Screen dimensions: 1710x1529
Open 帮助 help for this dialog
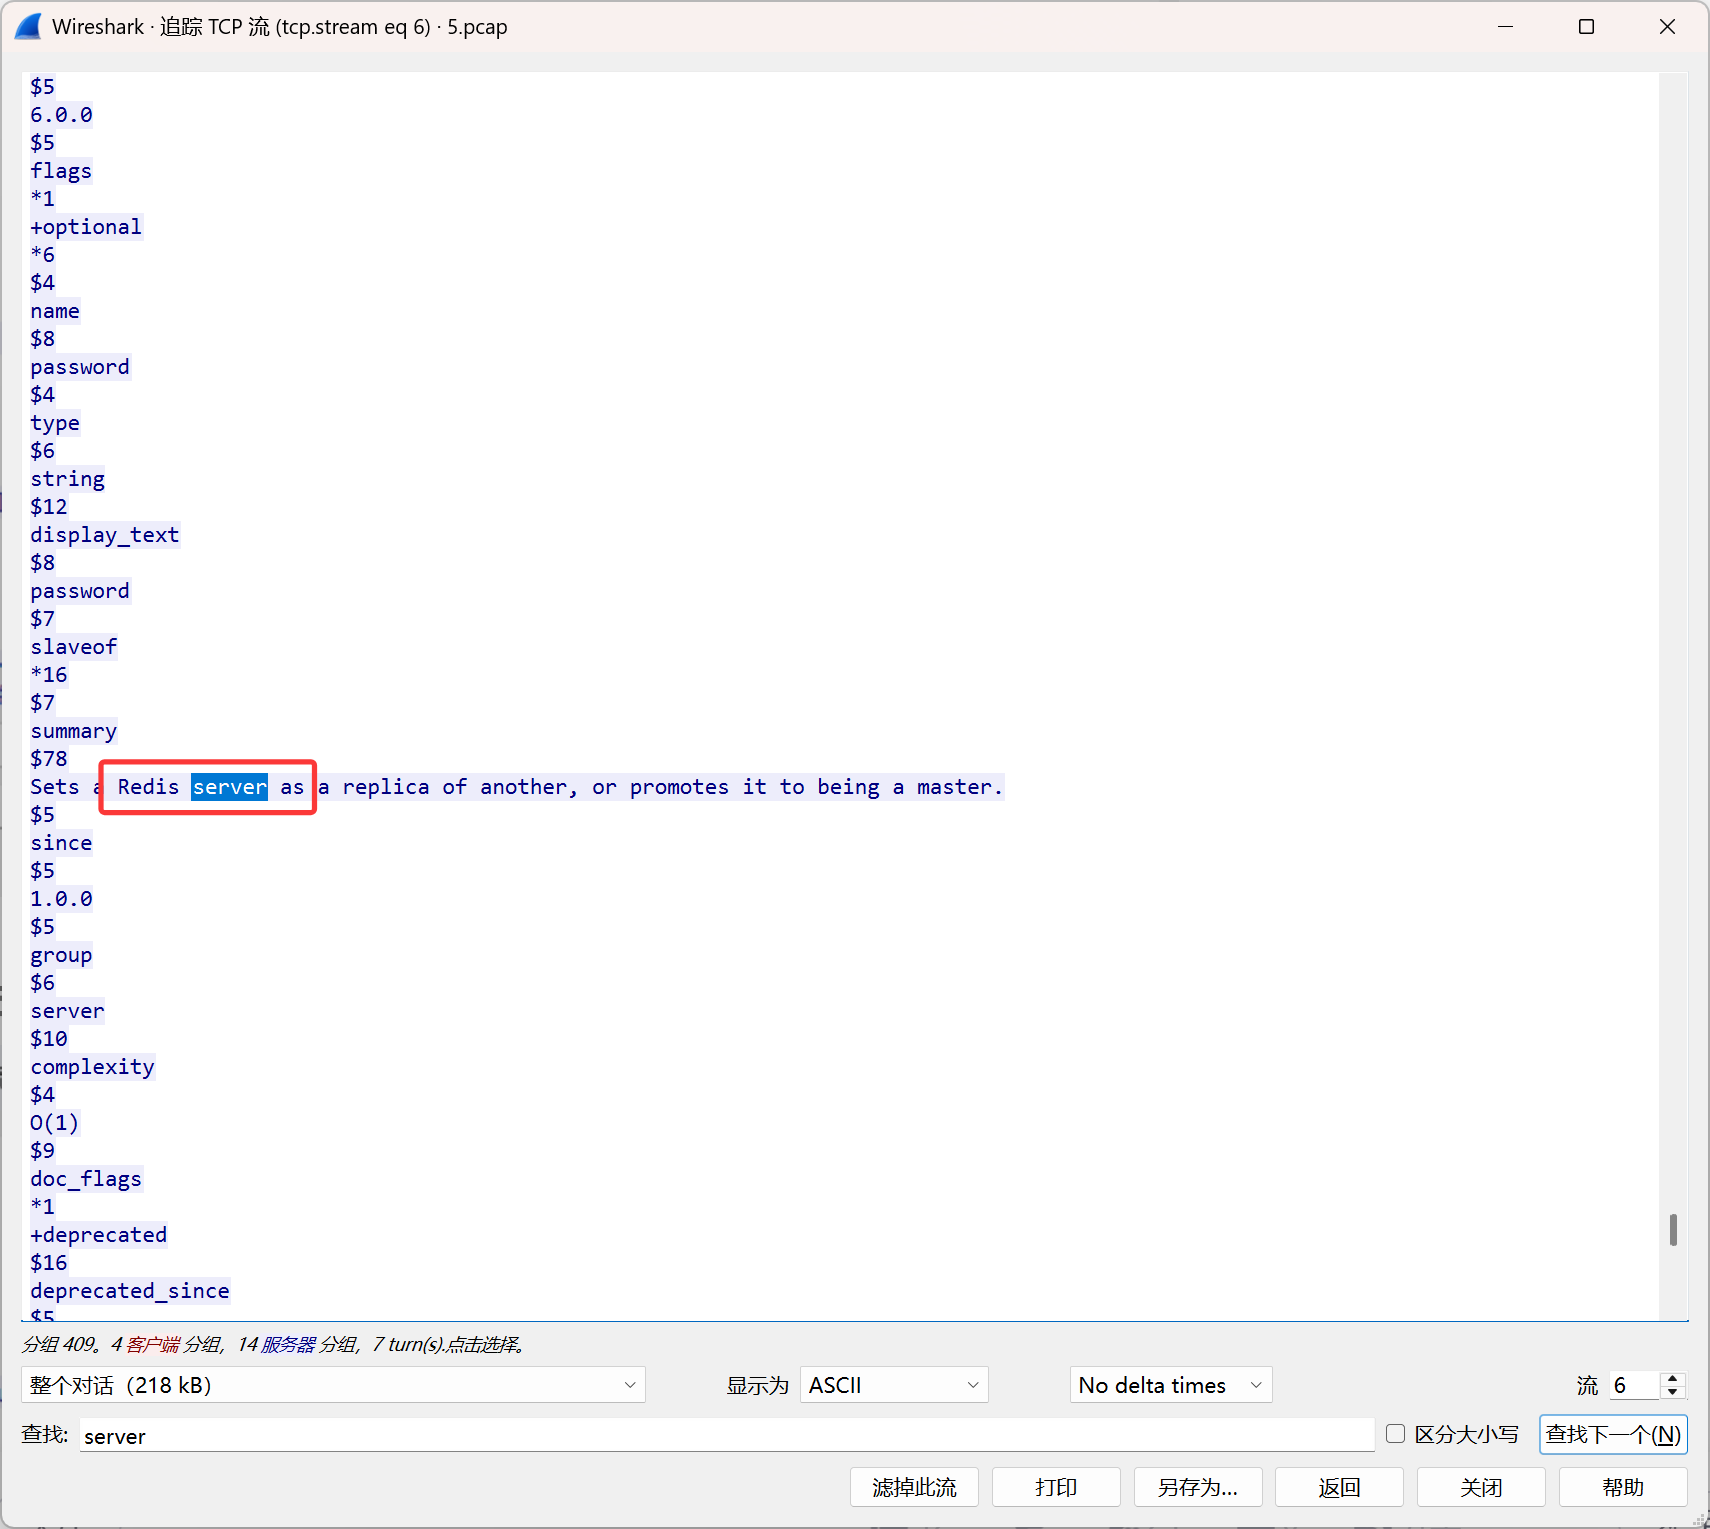coord(1623,1488)
